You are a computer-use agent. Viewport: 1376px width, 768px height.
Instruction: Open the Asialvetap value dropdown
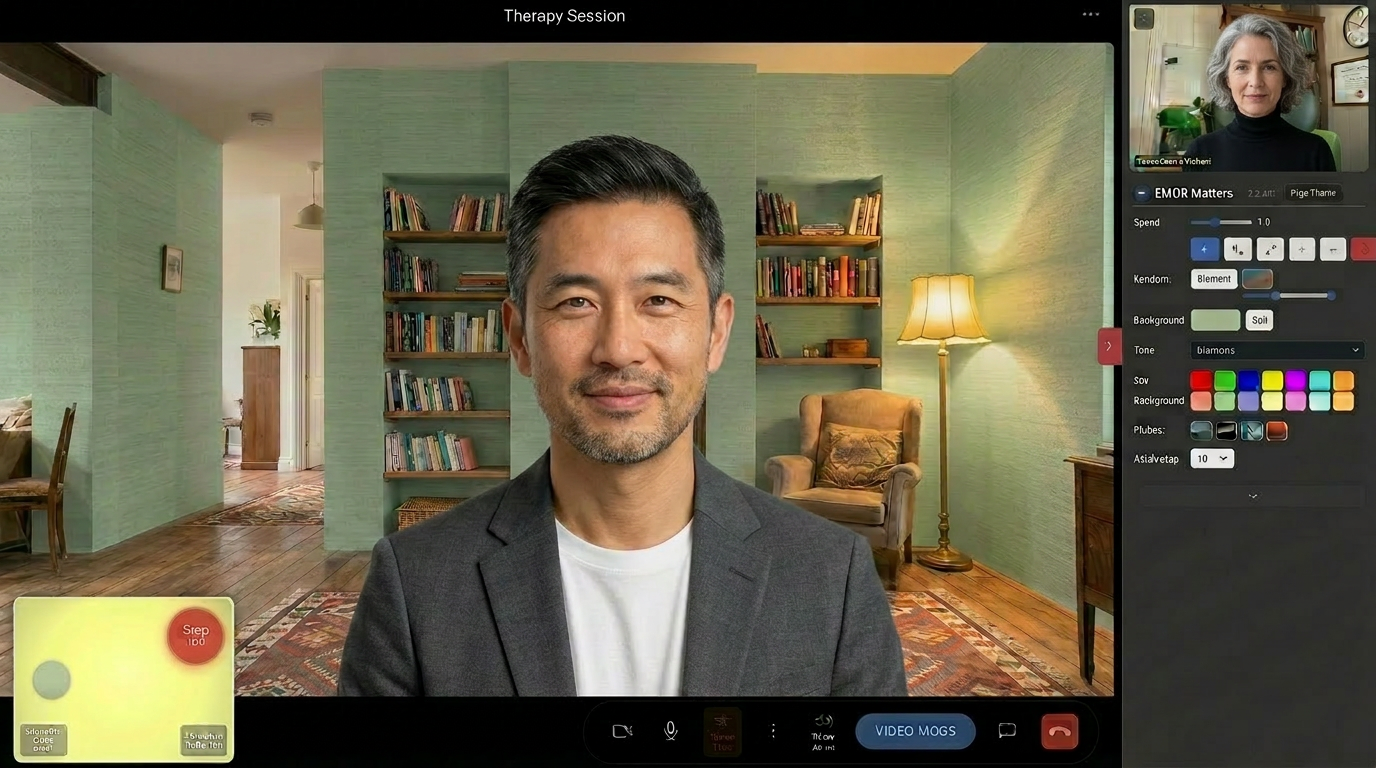click(x=1212, y=458)
